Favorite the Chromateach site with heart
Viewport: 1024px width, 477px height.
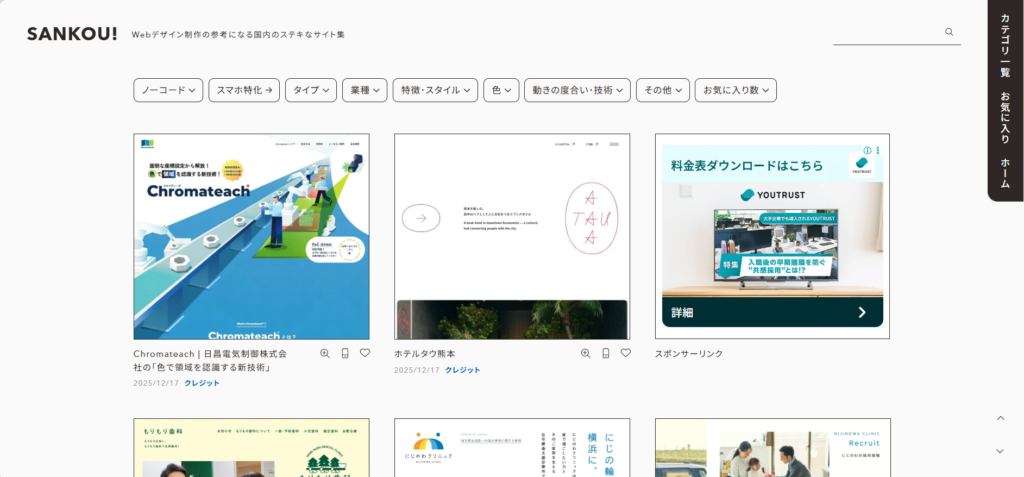(365, 353)
